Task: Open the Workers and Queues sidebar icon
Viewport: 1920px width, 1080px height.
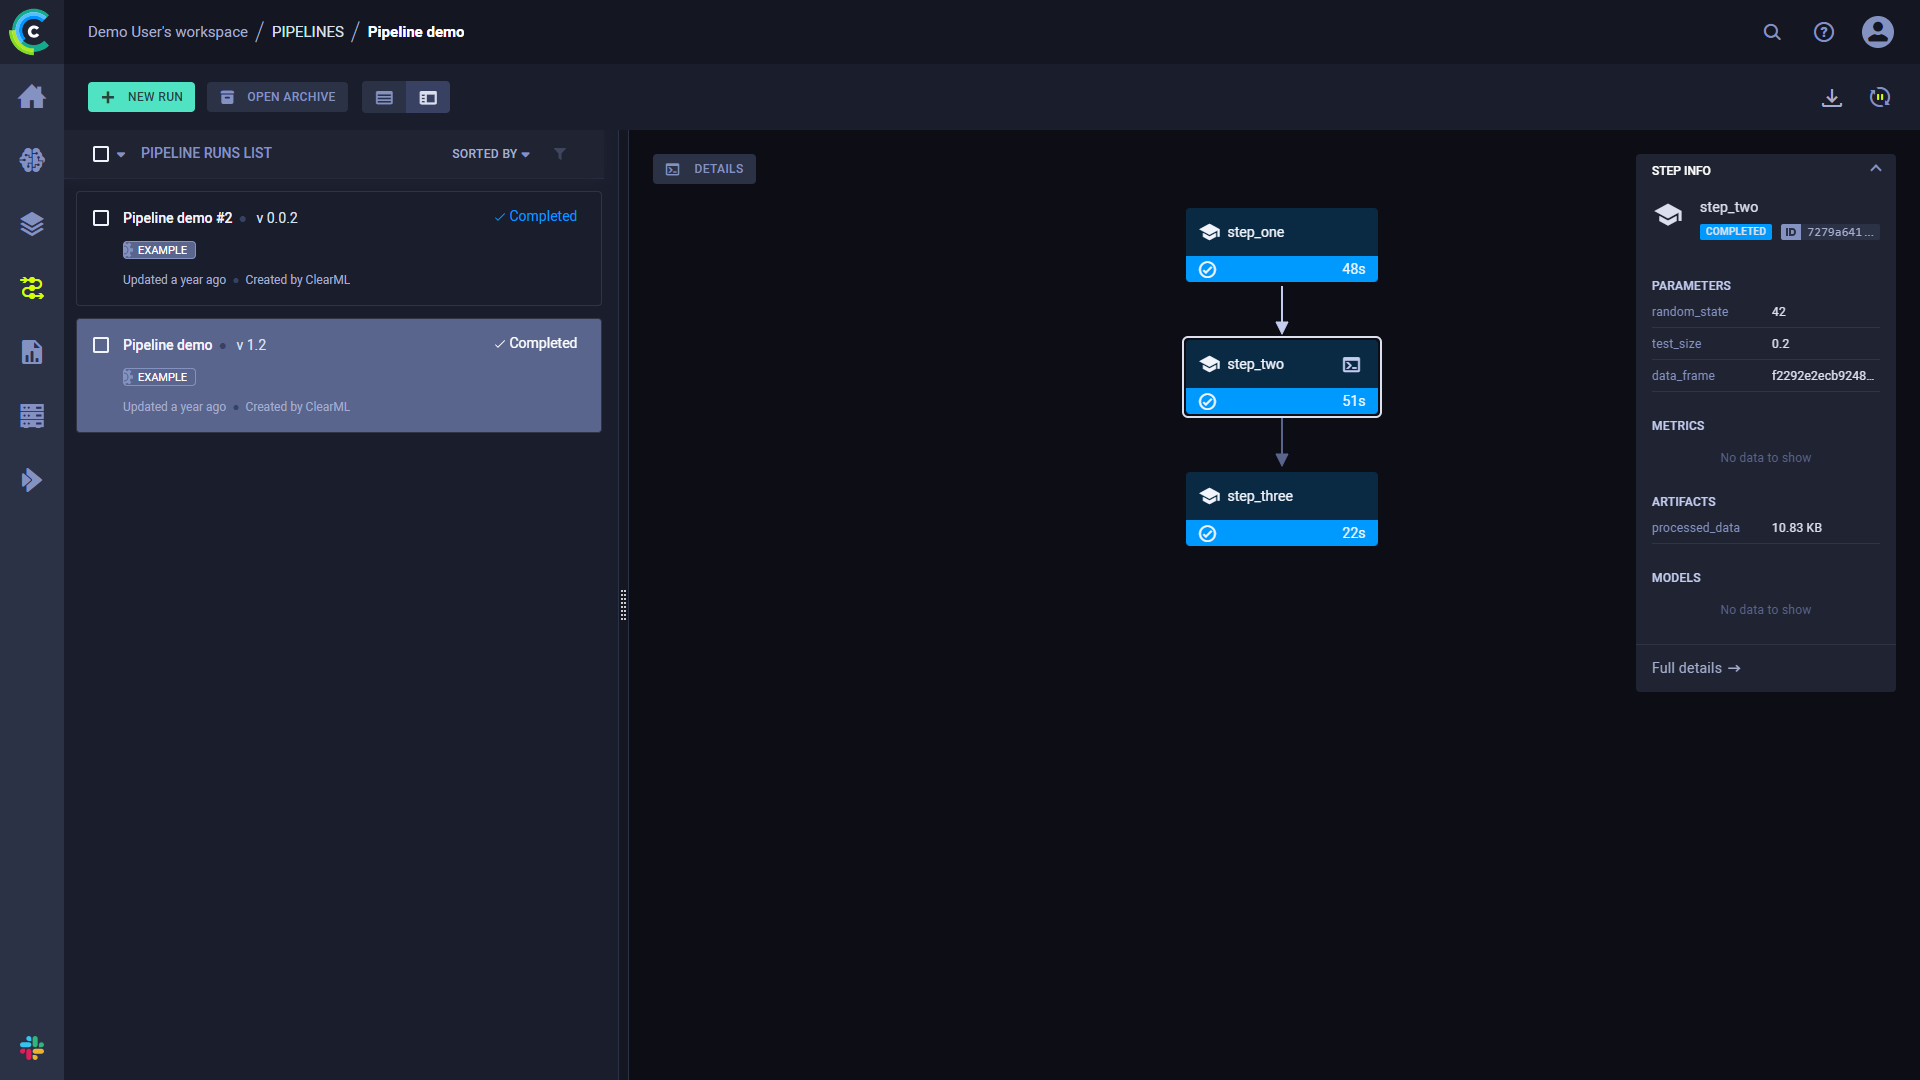Action: tap(32, 416)
